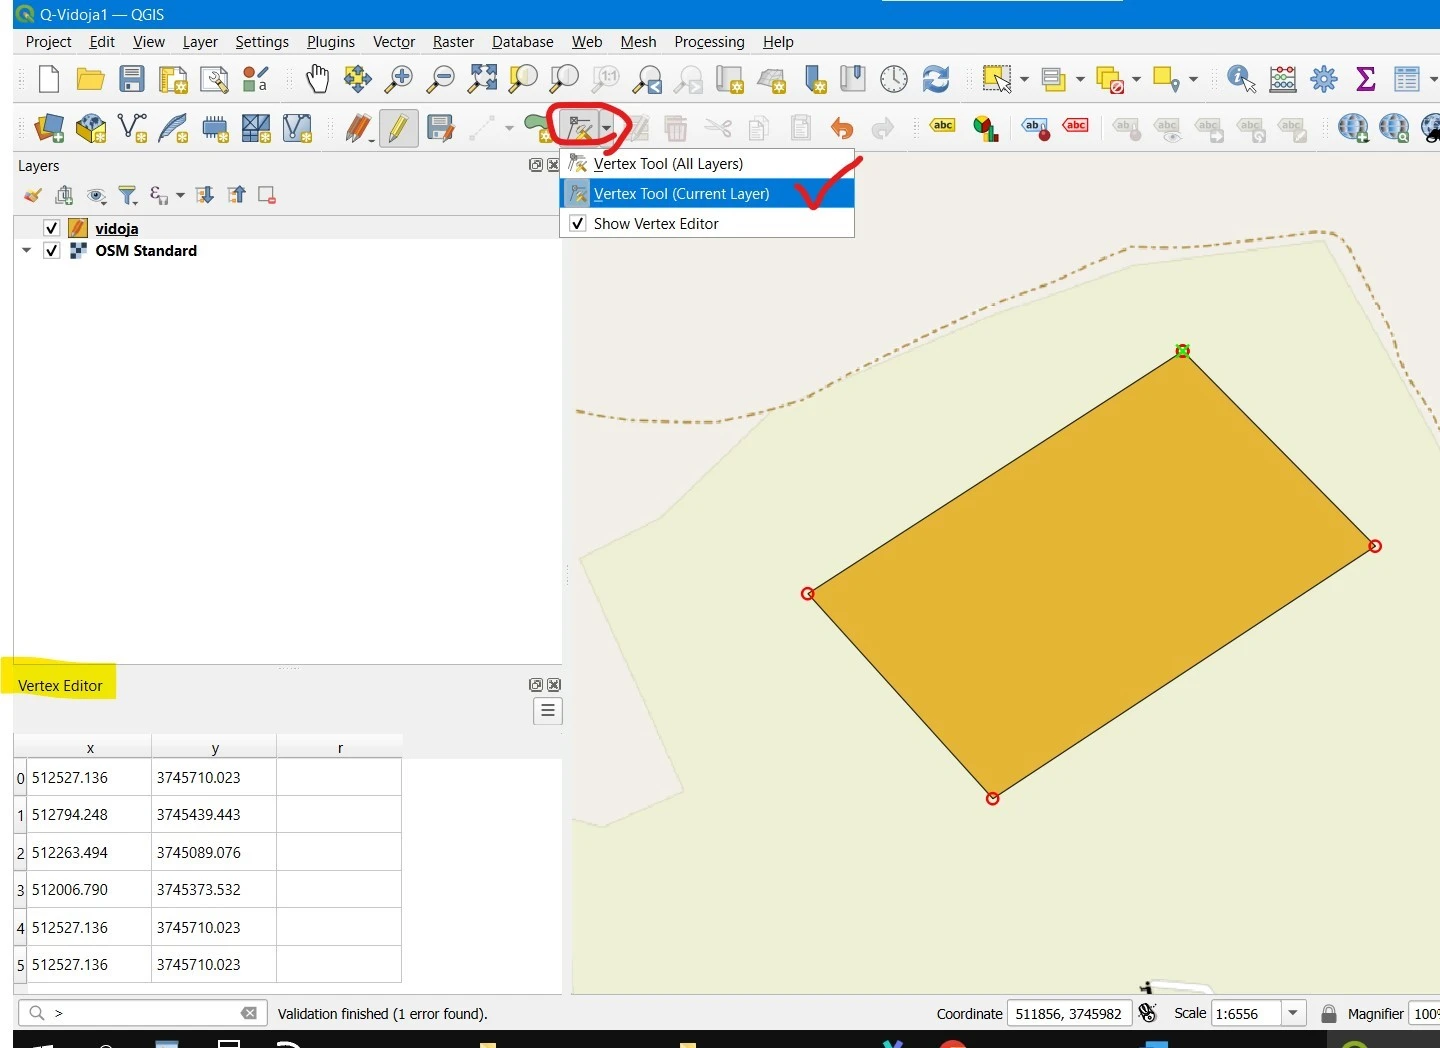The image size is (1440, 1048).
Task: Open the Layer Diagram Options chart icon
Action: coord(986,128)
